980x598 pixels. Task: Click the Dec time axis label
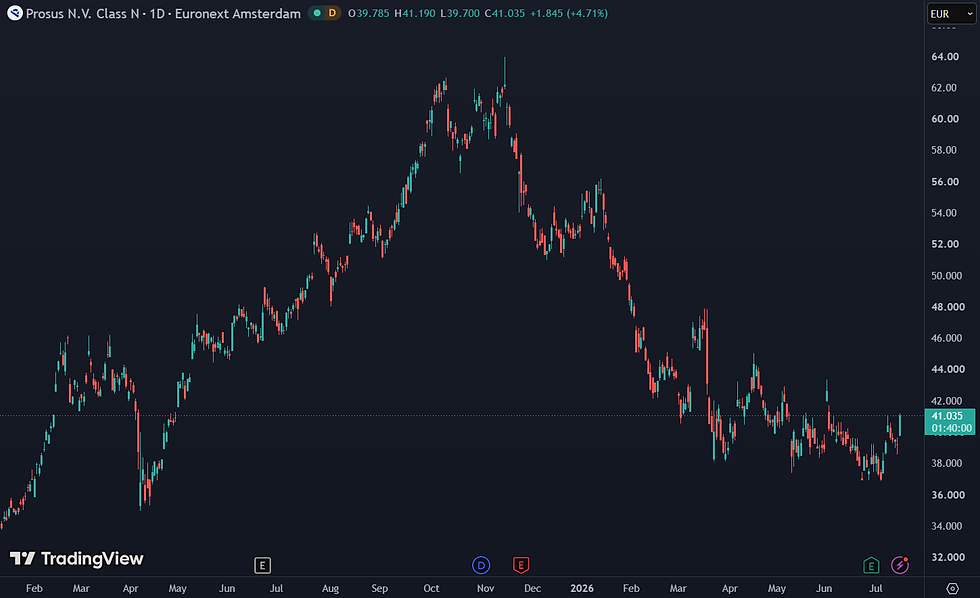532,589
